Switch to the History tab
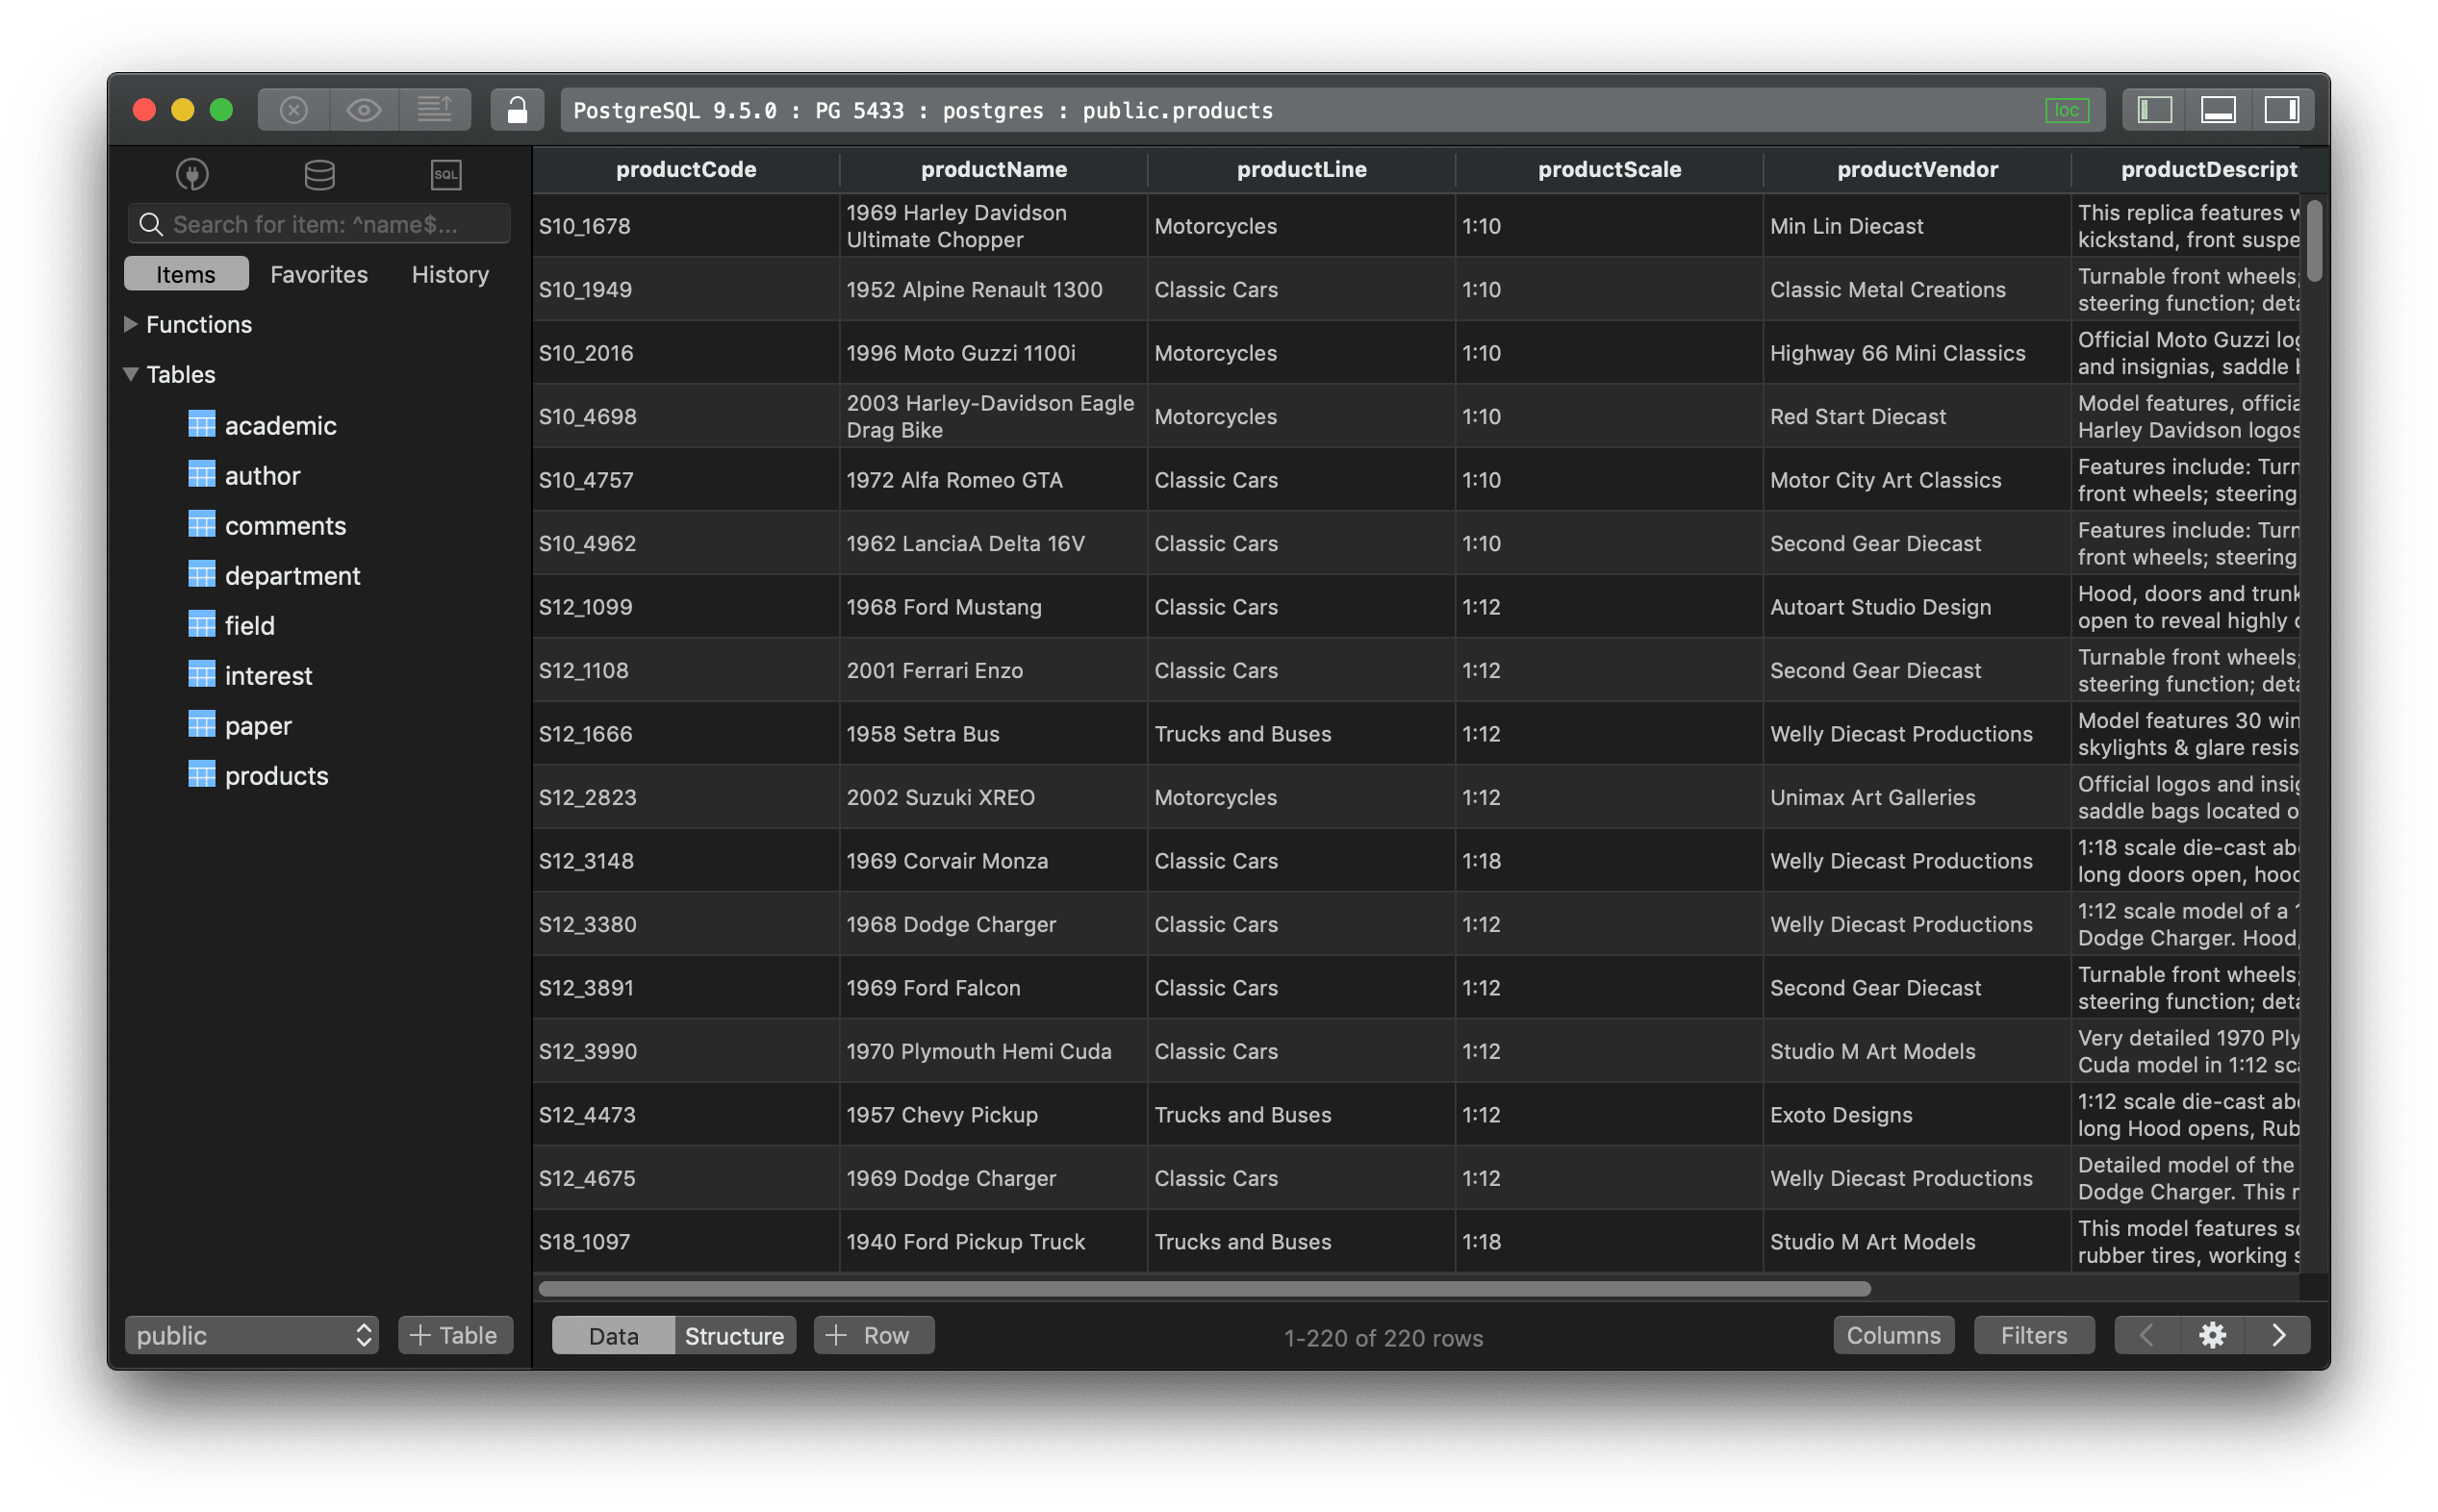2438x1512 pixels. (x=450, y=274)
